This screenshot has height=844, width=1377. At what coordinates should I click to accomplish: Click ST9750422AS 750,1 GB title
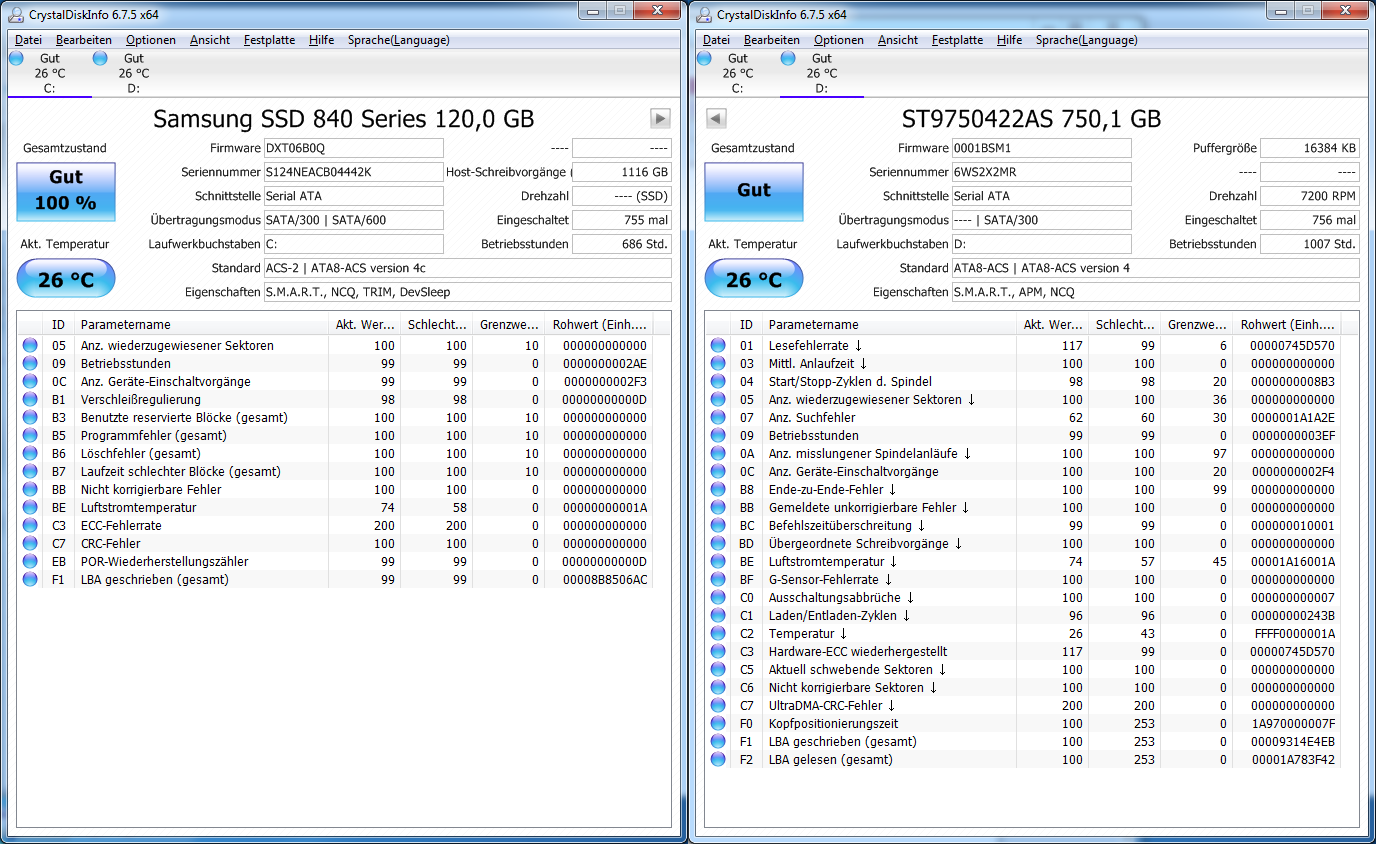pos(1031,119)
